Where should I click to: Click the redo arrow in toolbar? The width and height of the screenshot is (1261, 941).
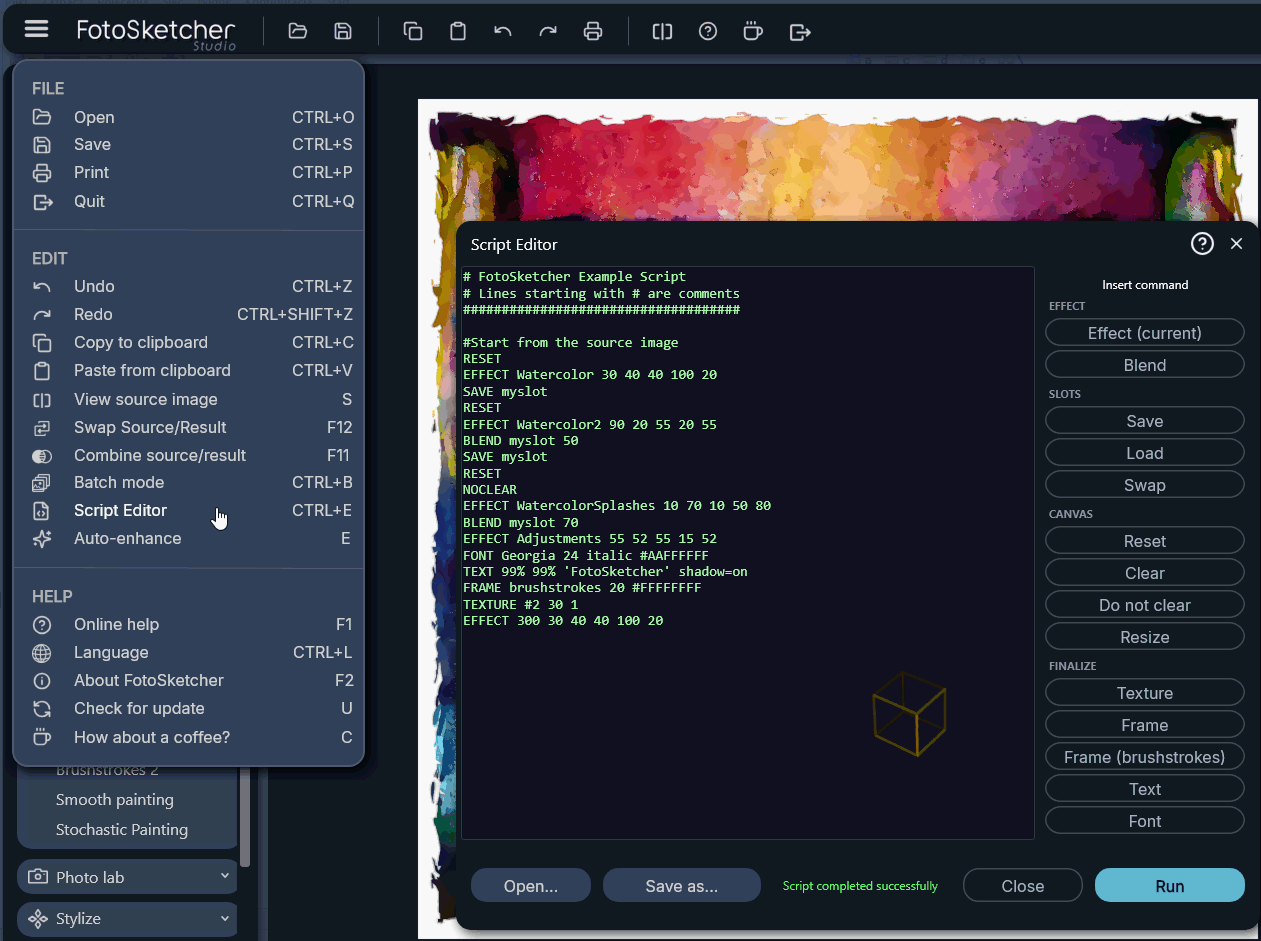[548, 31]
